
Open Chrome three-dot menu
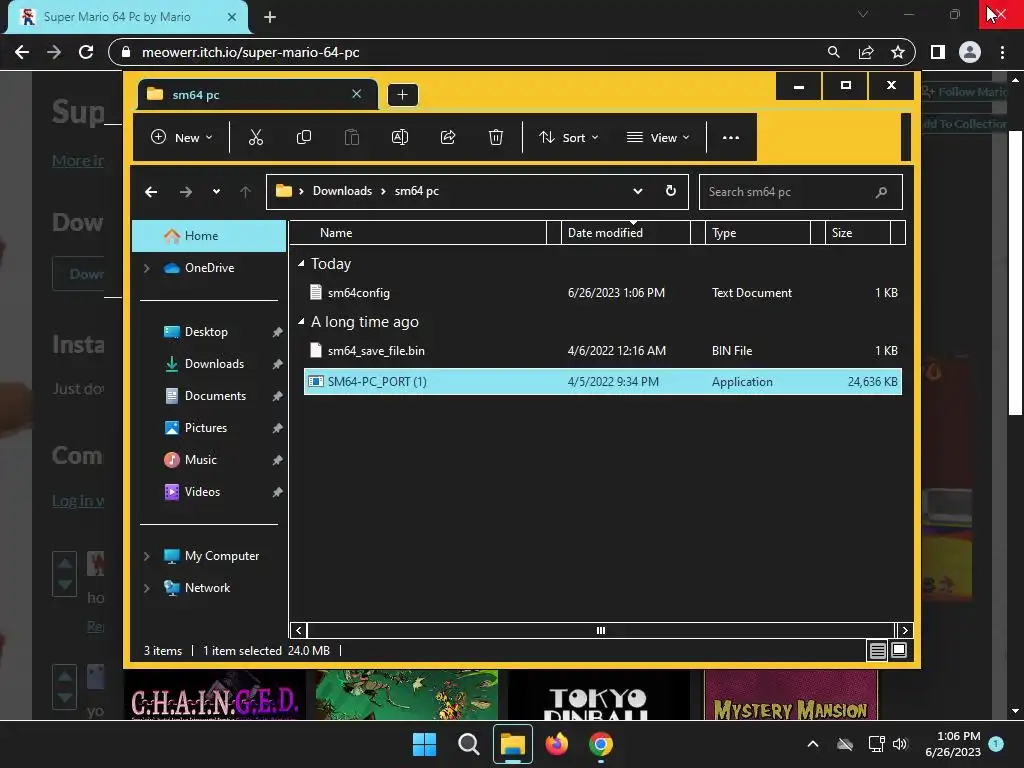coord(1002,52)
